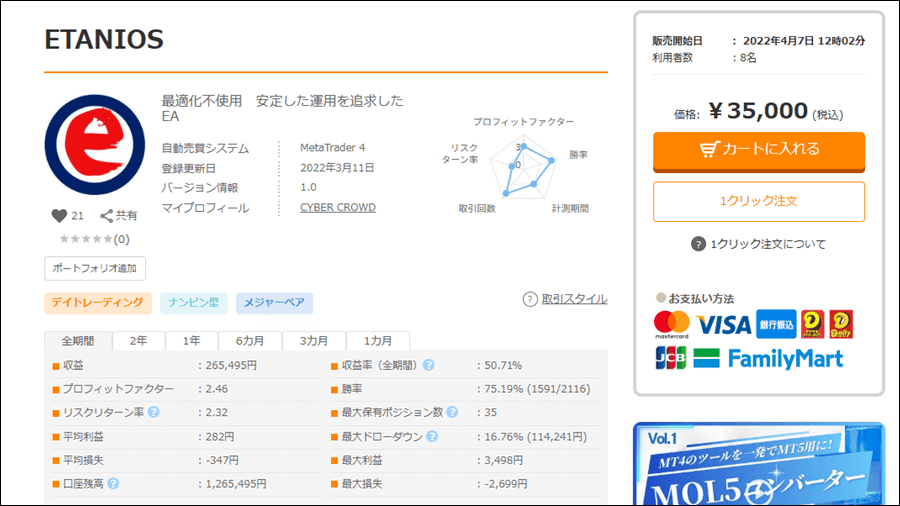The image size is (900, 506).
Task: Click help icon beside 最大ドローダウン
Action: point(430,437)
